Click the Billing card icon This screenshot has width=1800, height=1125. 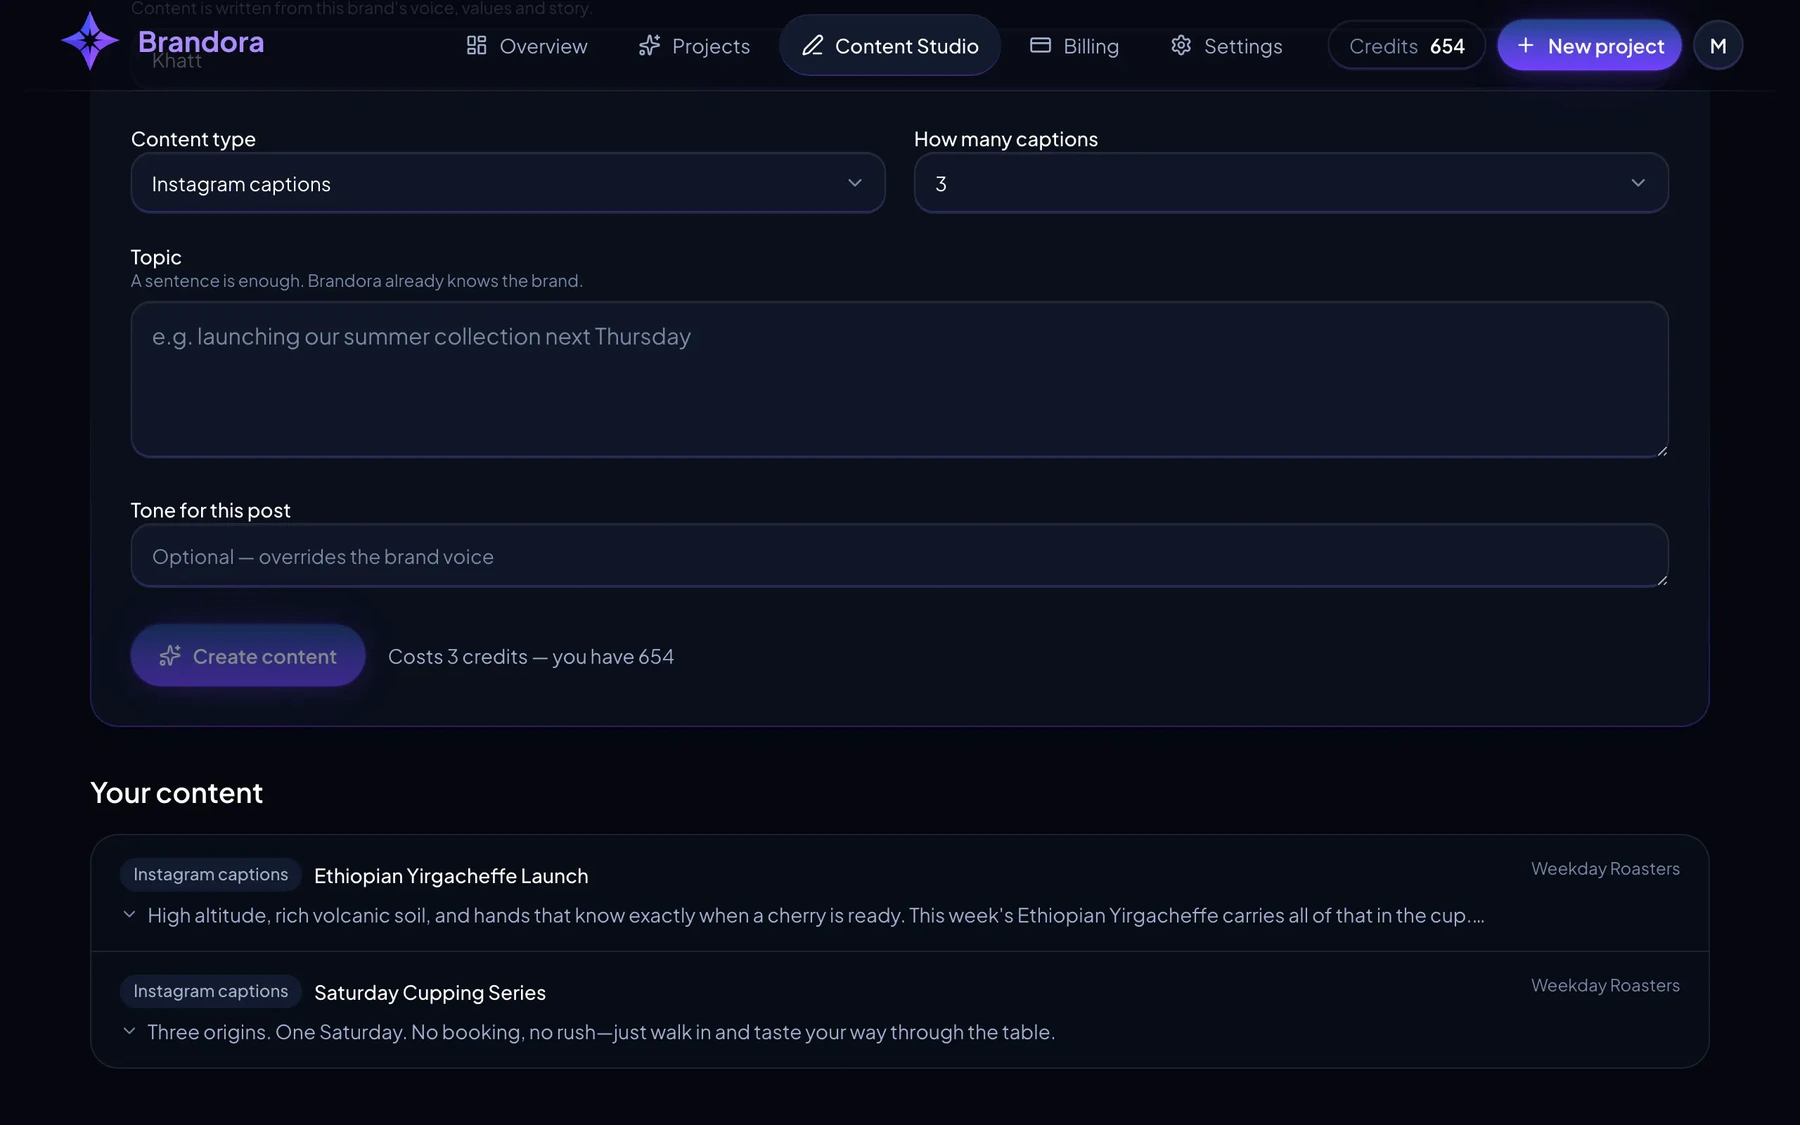(x=1040, y=45)
